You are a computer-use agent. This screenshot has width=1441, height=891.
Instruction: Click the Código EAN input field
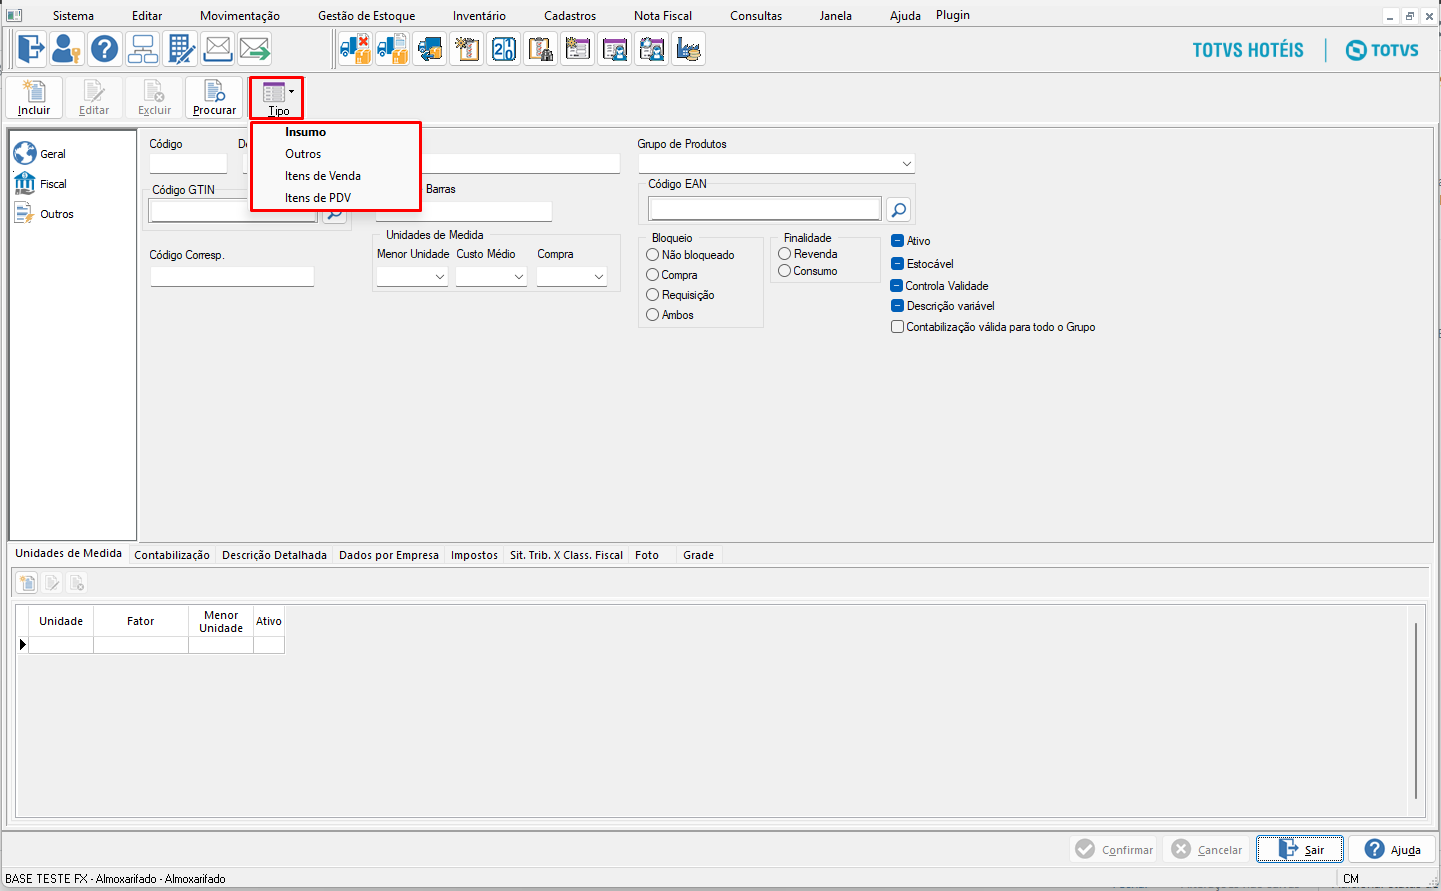(x=765, y=208)
